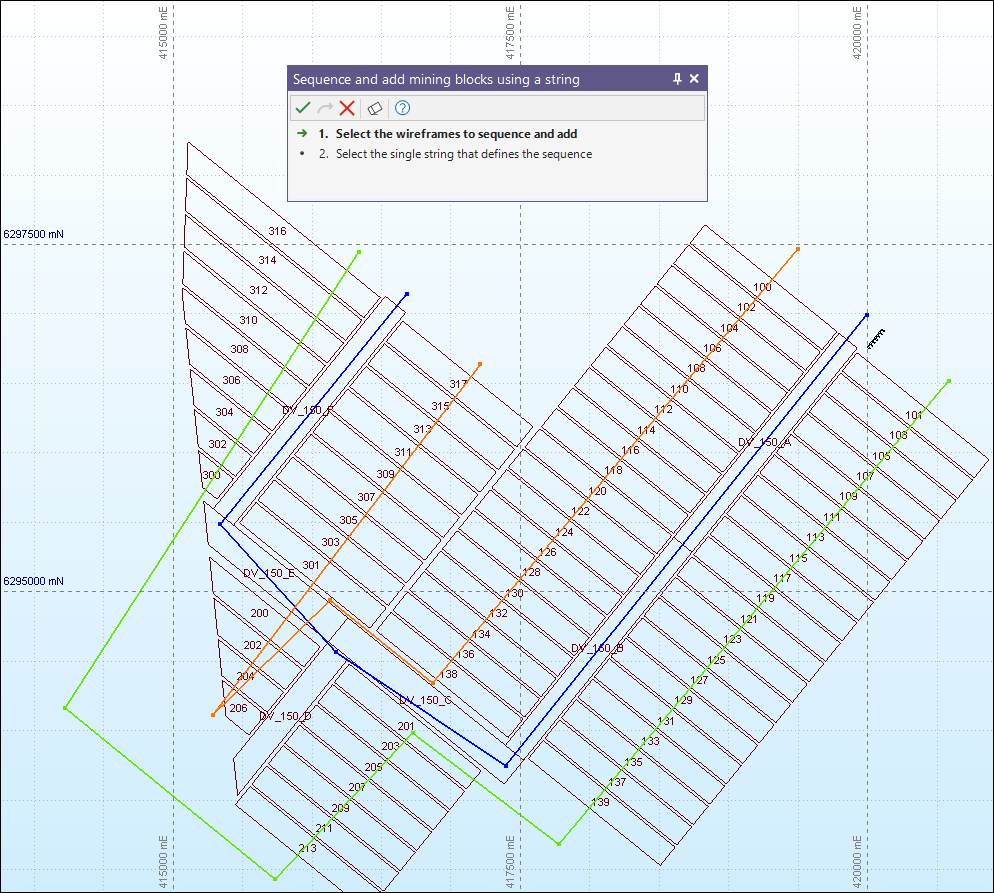
Task: Click the eraser clear-selection icon
Action: coord(375,108)
